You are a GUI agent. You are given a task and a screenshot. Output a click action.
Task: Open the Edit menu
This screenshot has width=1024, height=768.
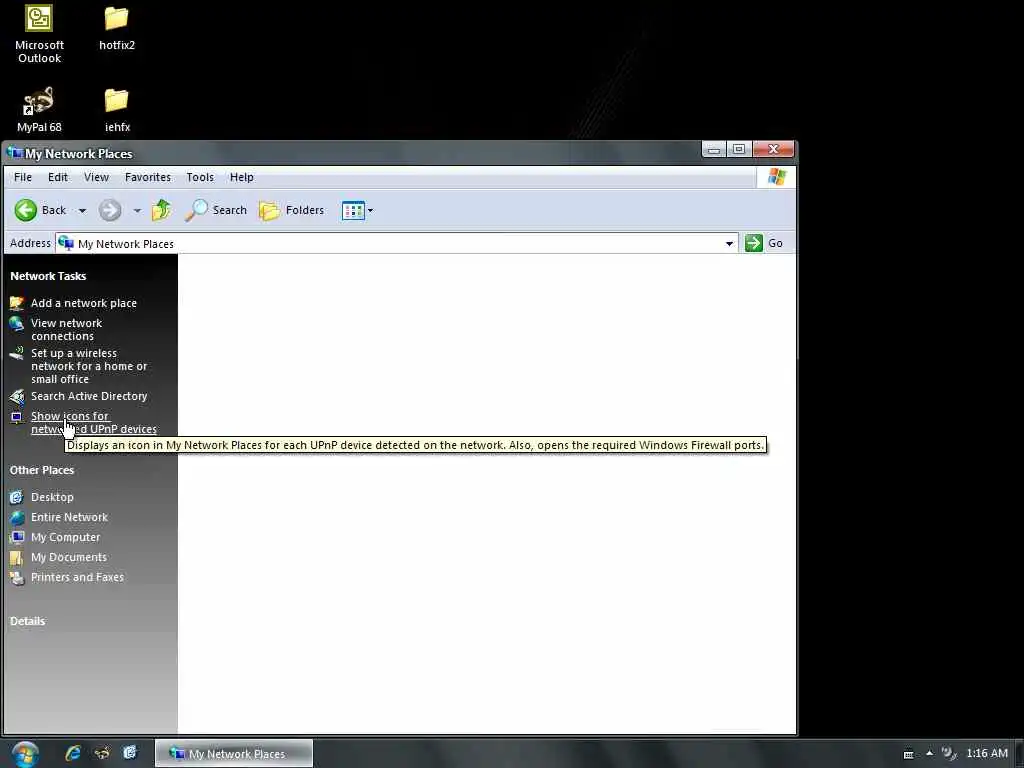tap(57, 177)
